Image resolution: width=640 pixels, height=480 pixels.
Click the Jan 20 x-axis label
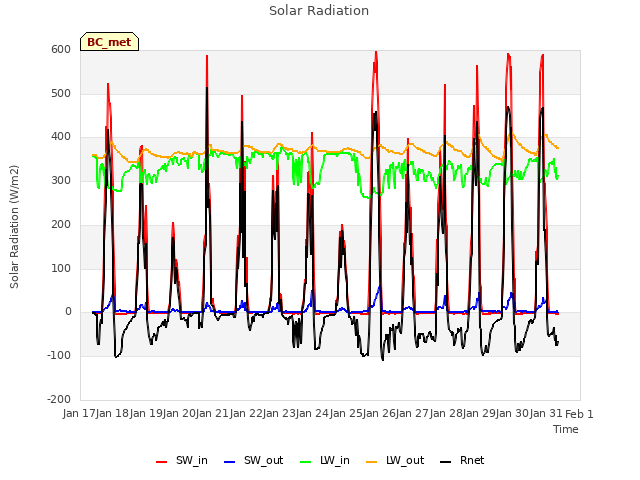[x=179, y=414]
